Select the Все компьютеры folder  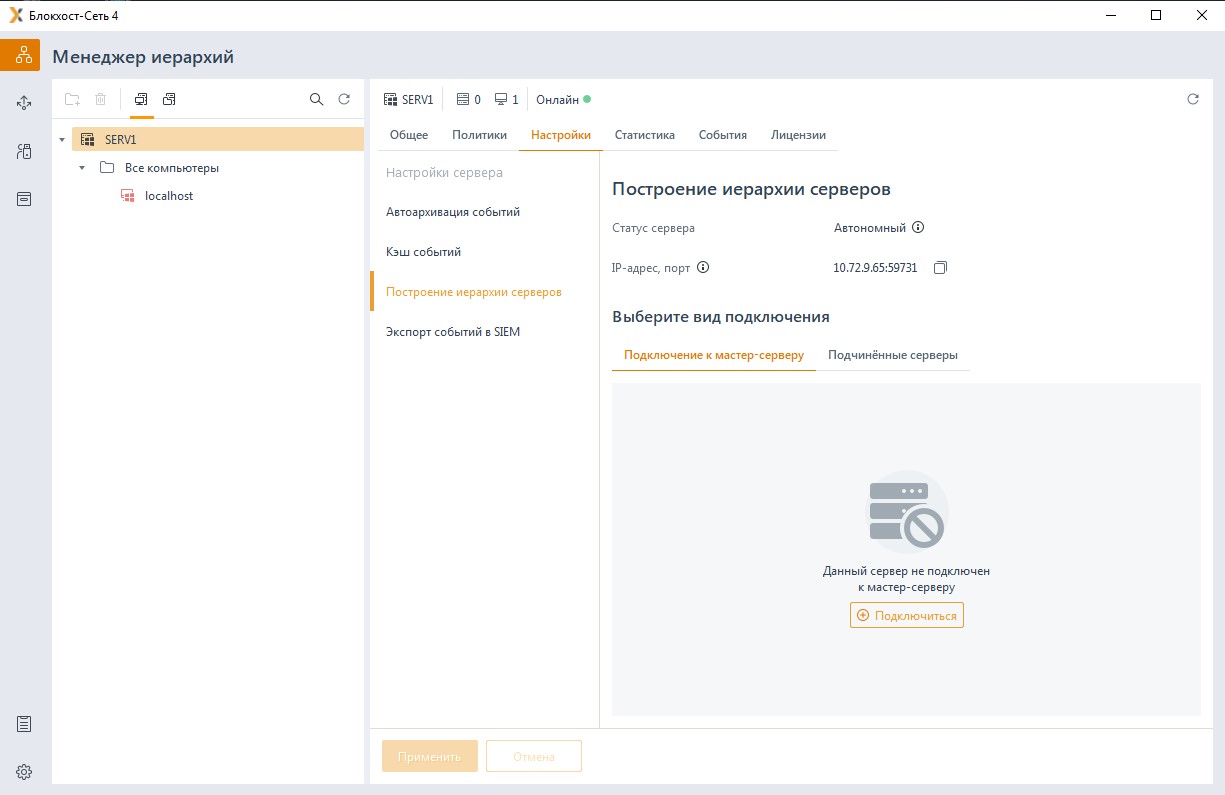pos(172,168)
